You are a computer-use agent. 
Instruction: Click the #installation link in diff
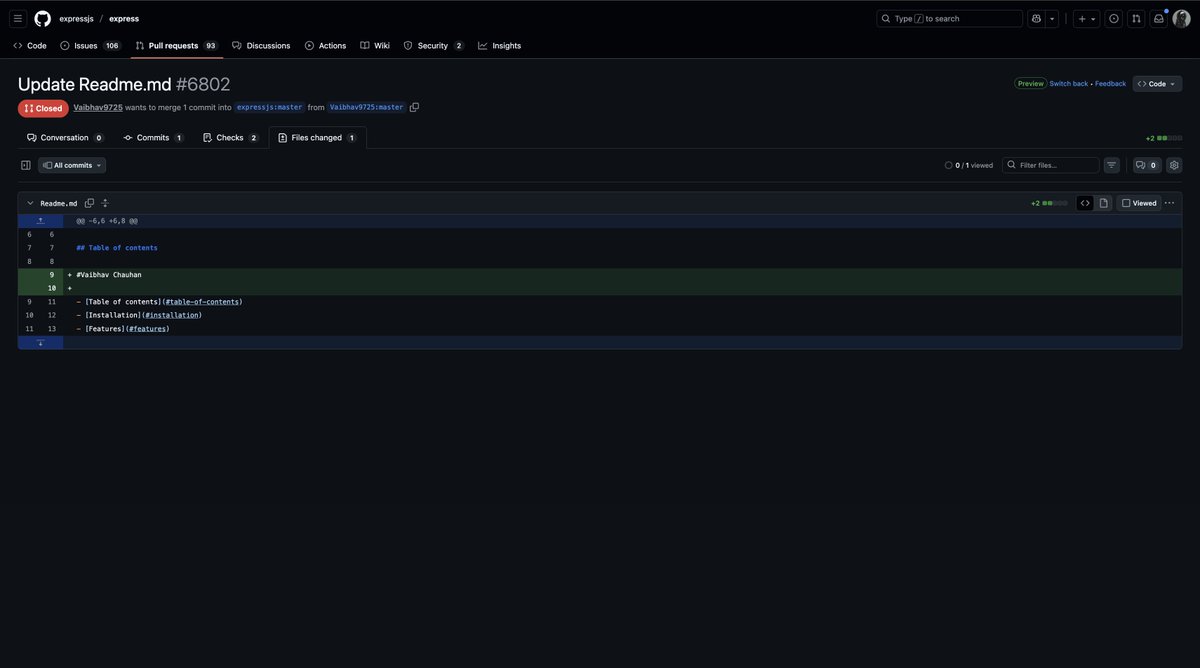point(172,315)
